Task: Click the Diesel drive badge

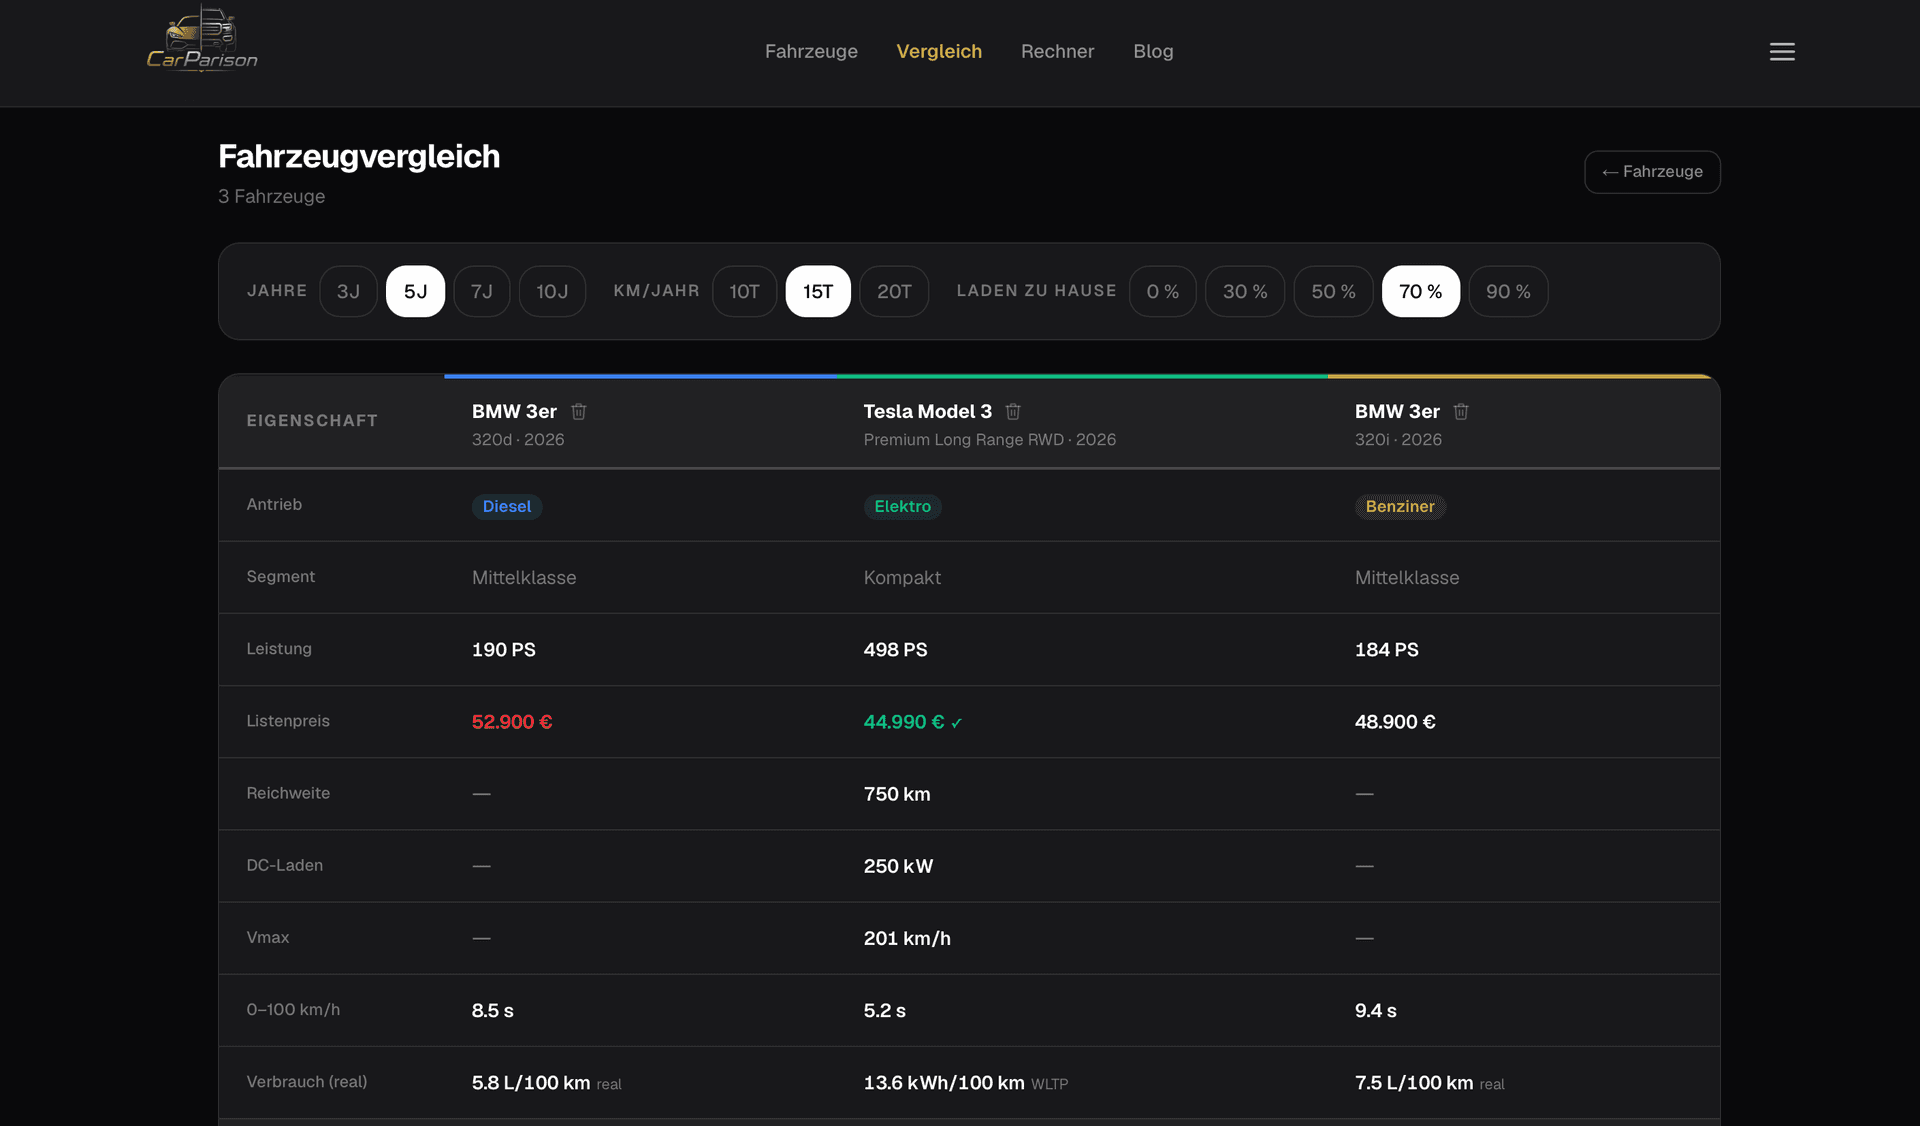Action: click(507, 506)
